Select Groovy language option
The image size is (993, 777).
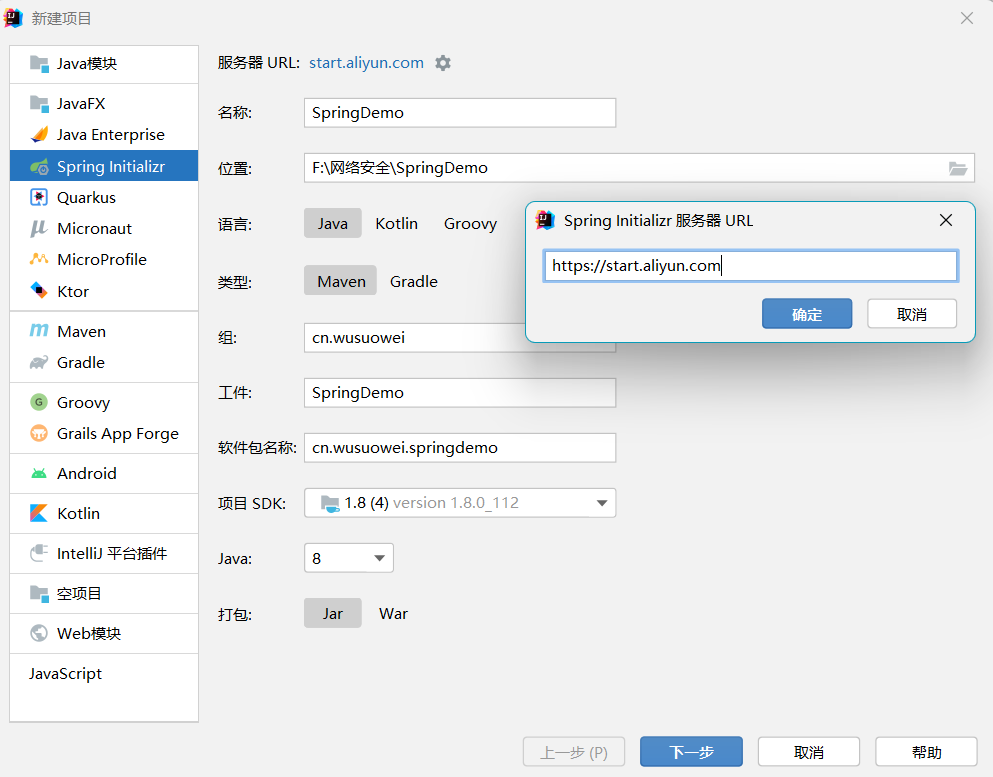click(471, 224)
